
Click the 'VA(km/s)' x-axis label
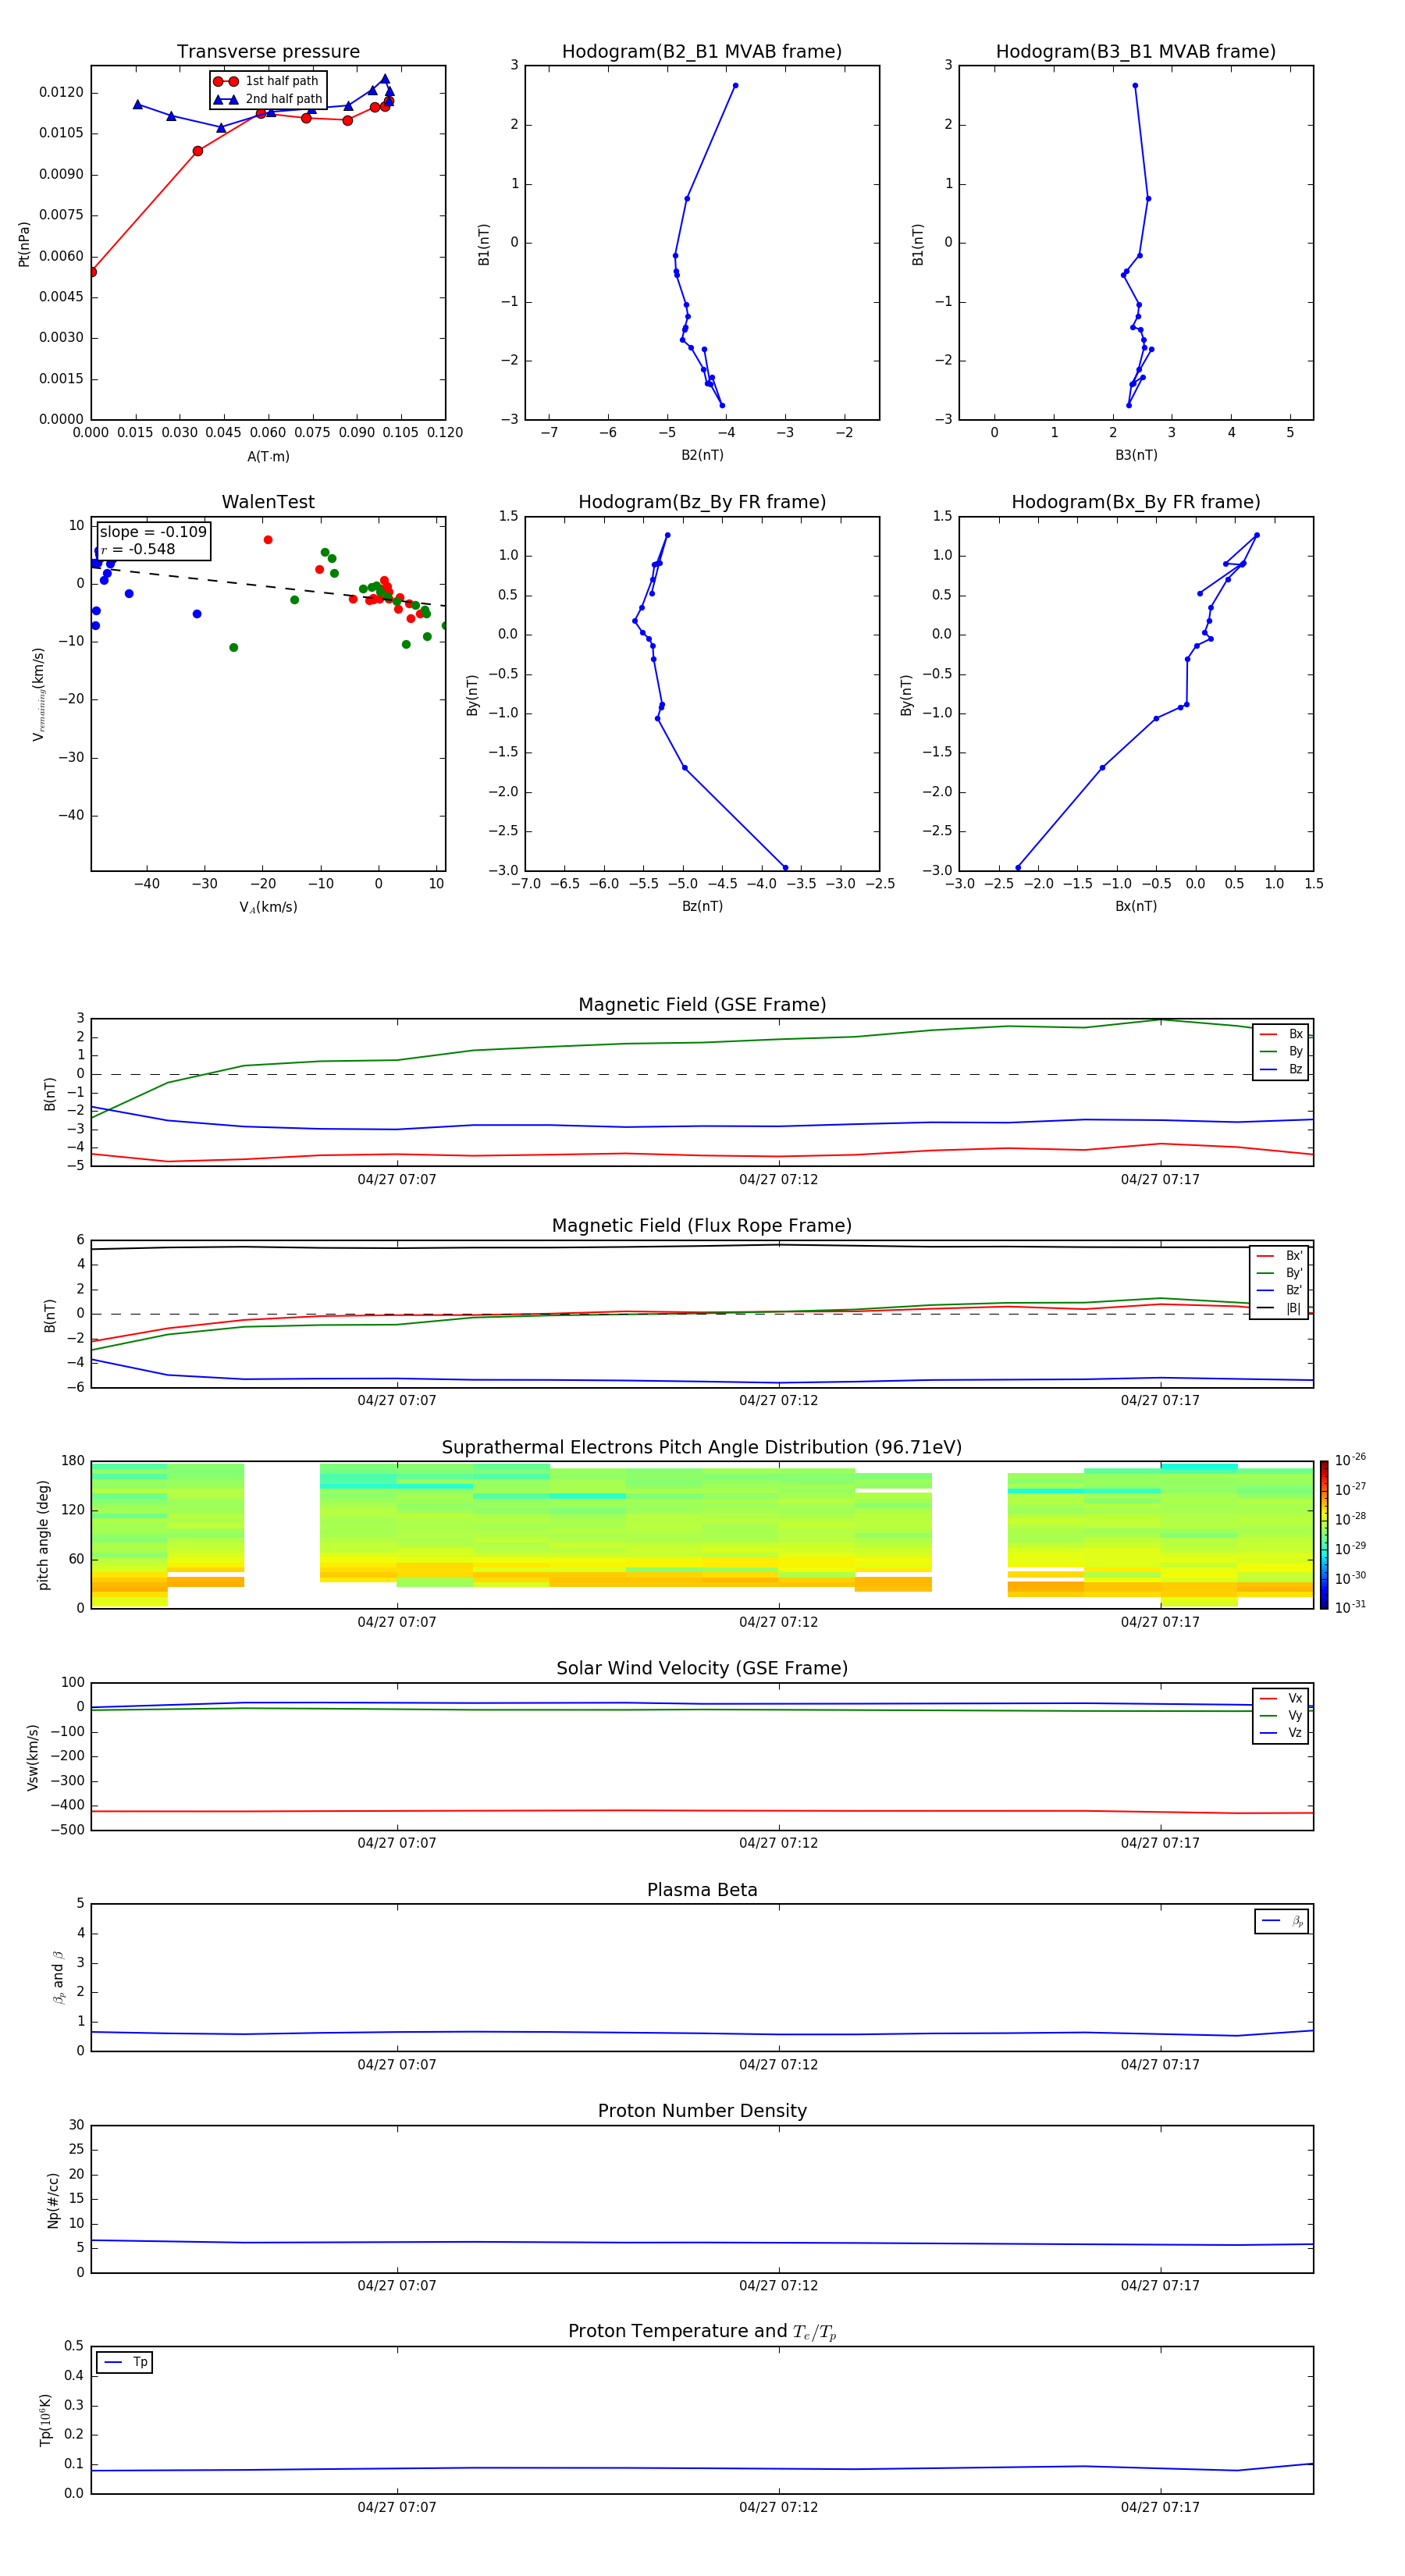268,907
